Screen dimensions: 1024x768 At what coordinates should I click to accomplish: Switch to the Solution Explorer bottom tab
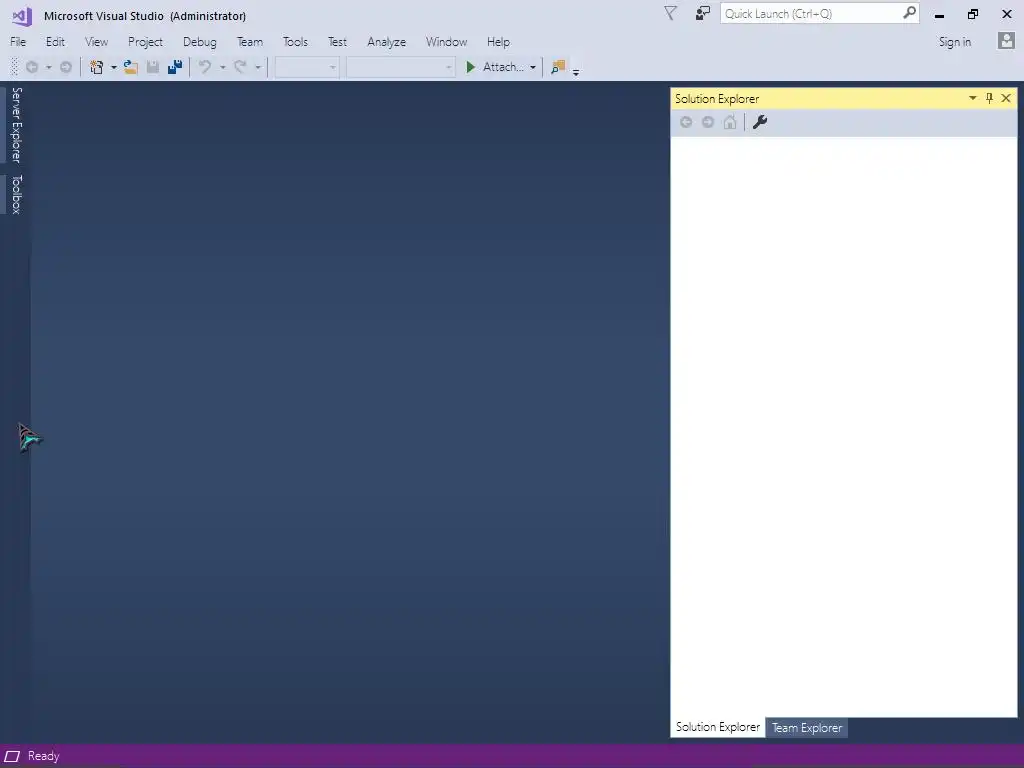(x=718, y=727)
